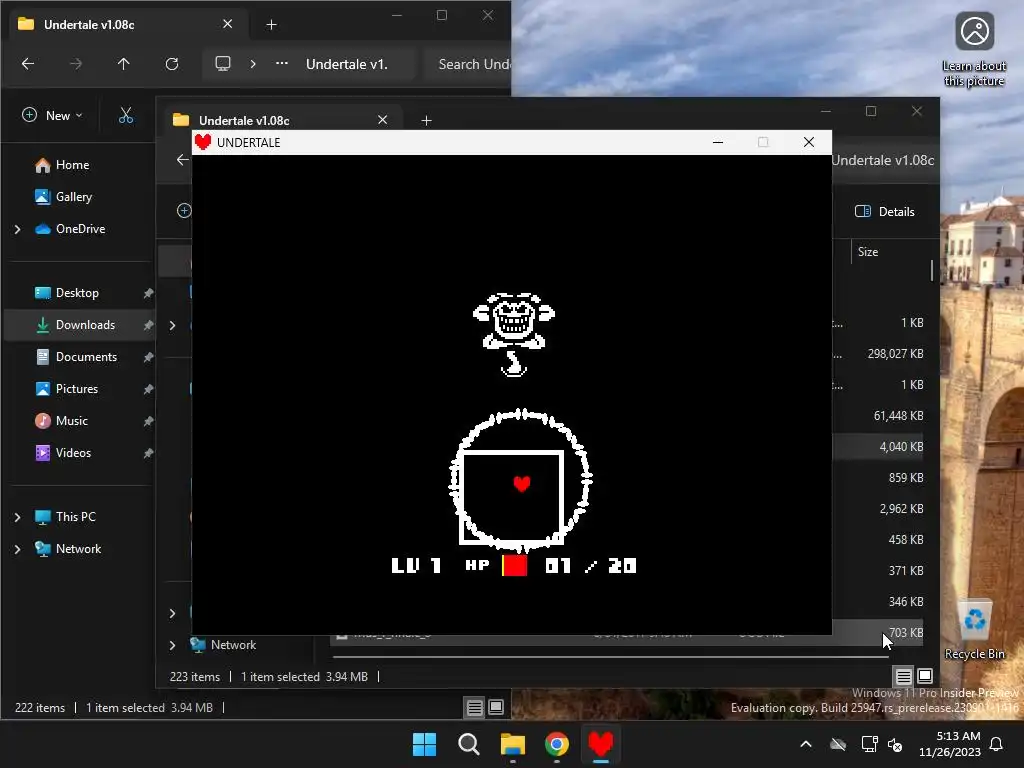Click Learn about this picture desktop icon
Screen dimensions: 1024x768
[974, 50]
